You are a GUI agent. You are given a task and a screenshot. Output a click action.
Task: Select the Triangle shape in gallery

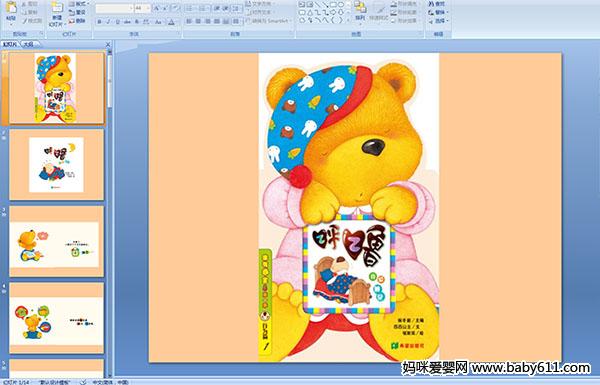pyautogui.click(x=310, y=13)
